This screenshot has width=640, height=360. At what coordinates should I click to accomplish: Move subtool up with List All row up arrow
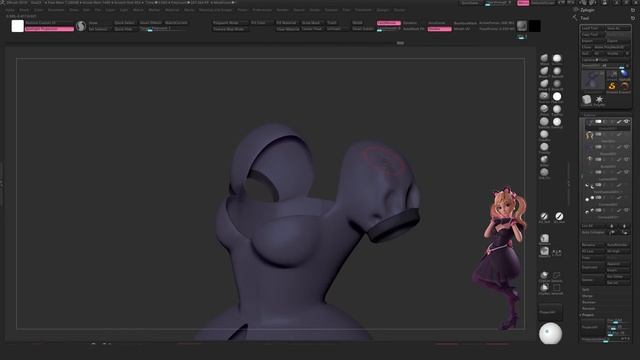click(x=611, y=226)
